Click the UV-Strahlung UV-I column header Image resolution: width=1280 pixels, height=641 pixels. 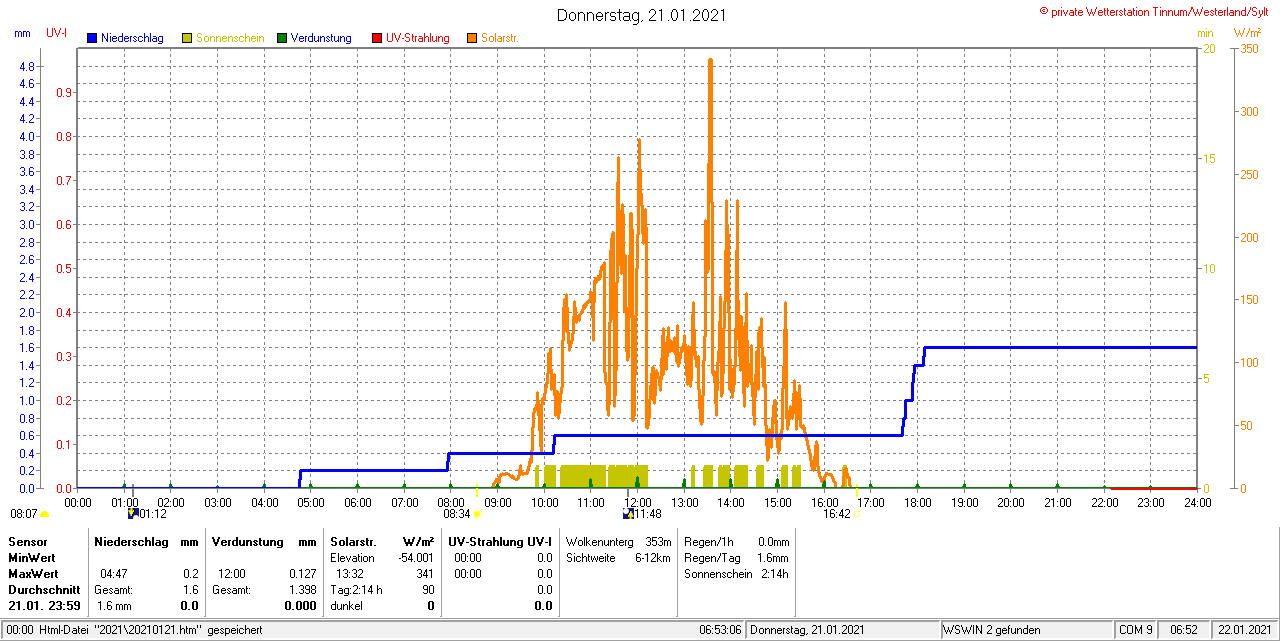tap(500, 541)
